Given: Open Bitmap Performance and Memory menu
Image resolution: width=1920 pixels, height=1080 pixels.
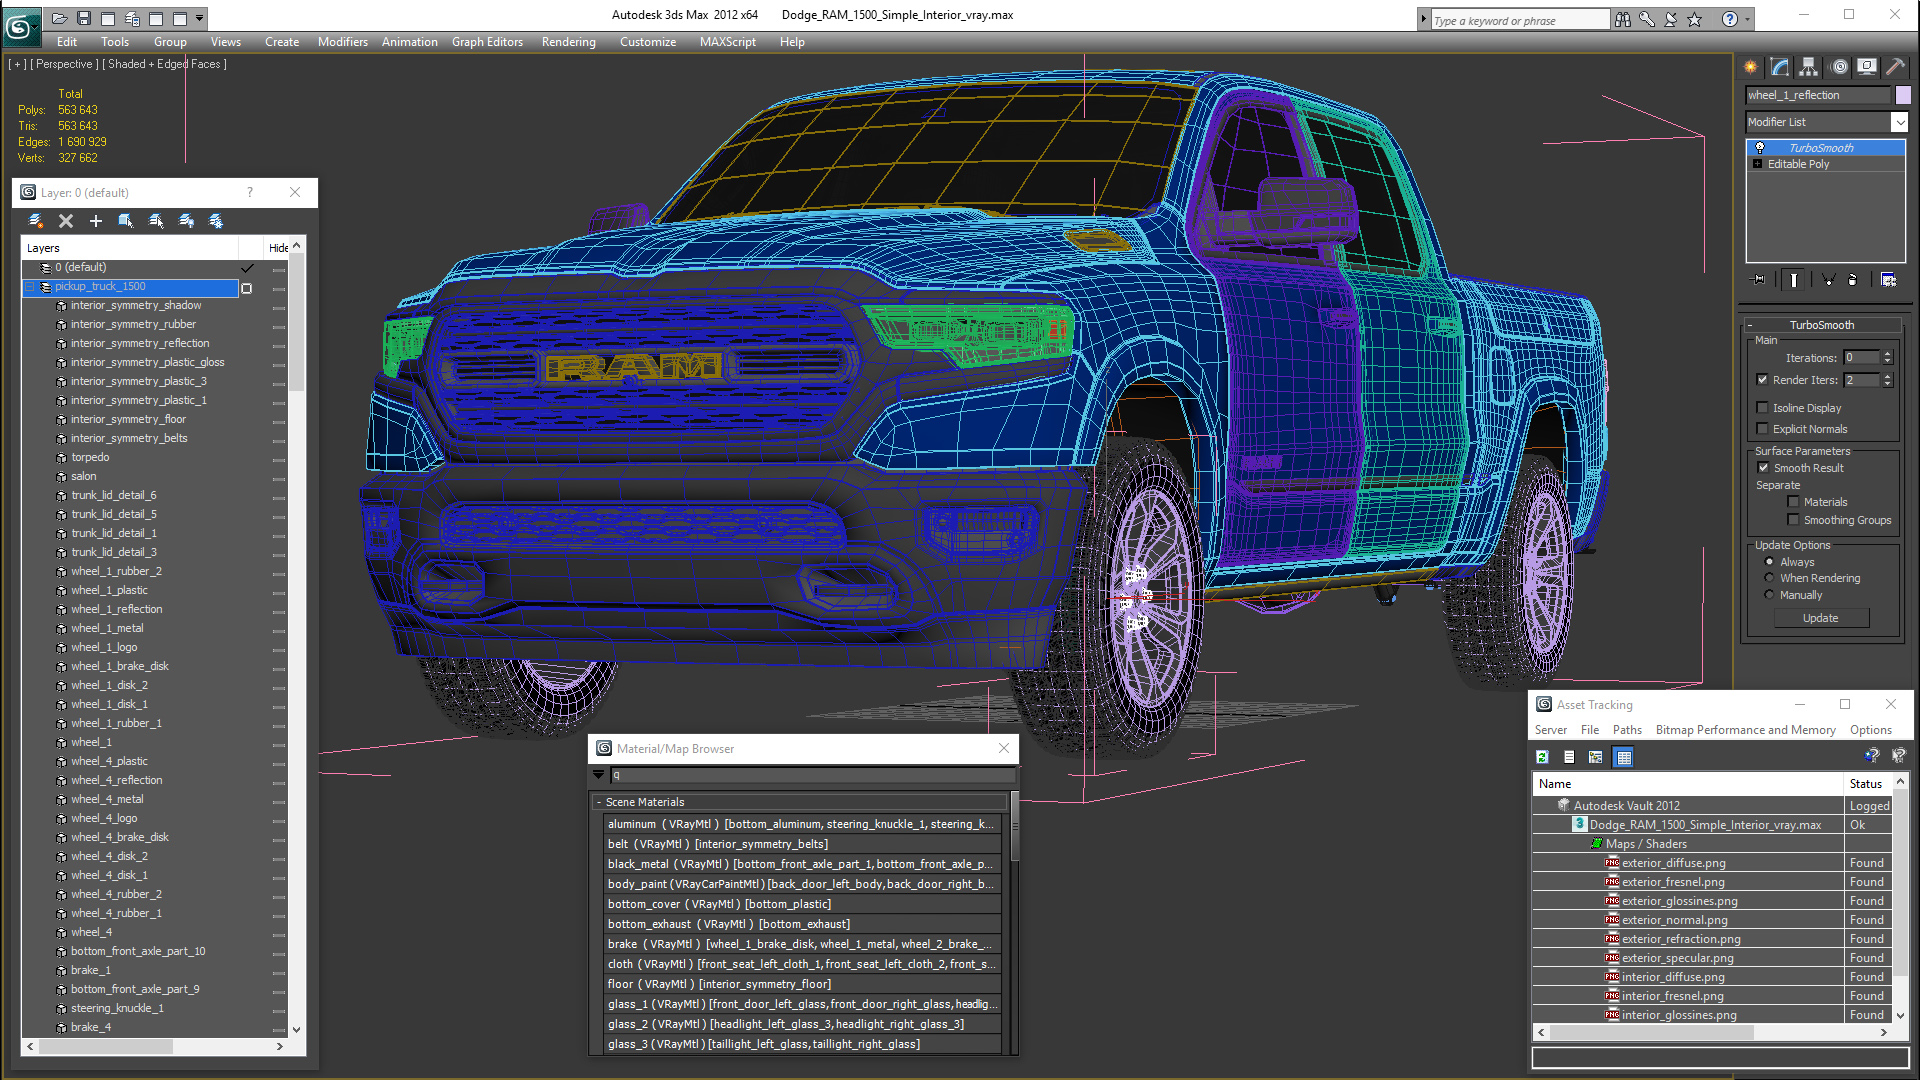Looking at the screenshot, I should tap(1745, 730).
